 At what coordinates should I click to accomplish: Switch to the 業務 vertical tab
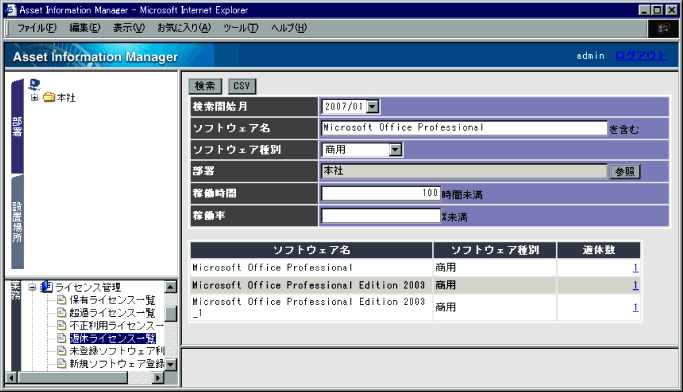pos(16,327)
